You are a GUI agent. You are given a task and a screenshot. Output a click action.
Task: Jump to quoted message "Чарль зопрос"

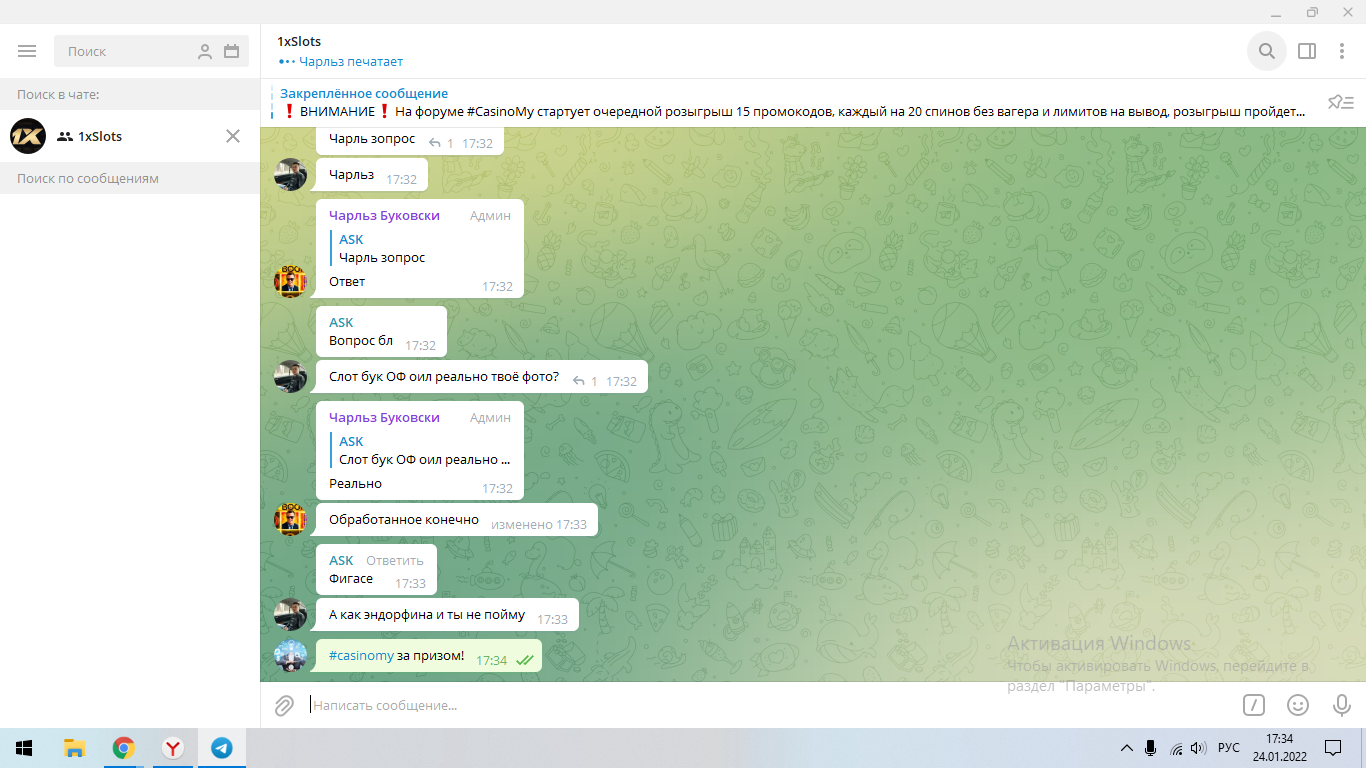click(420, 248)
